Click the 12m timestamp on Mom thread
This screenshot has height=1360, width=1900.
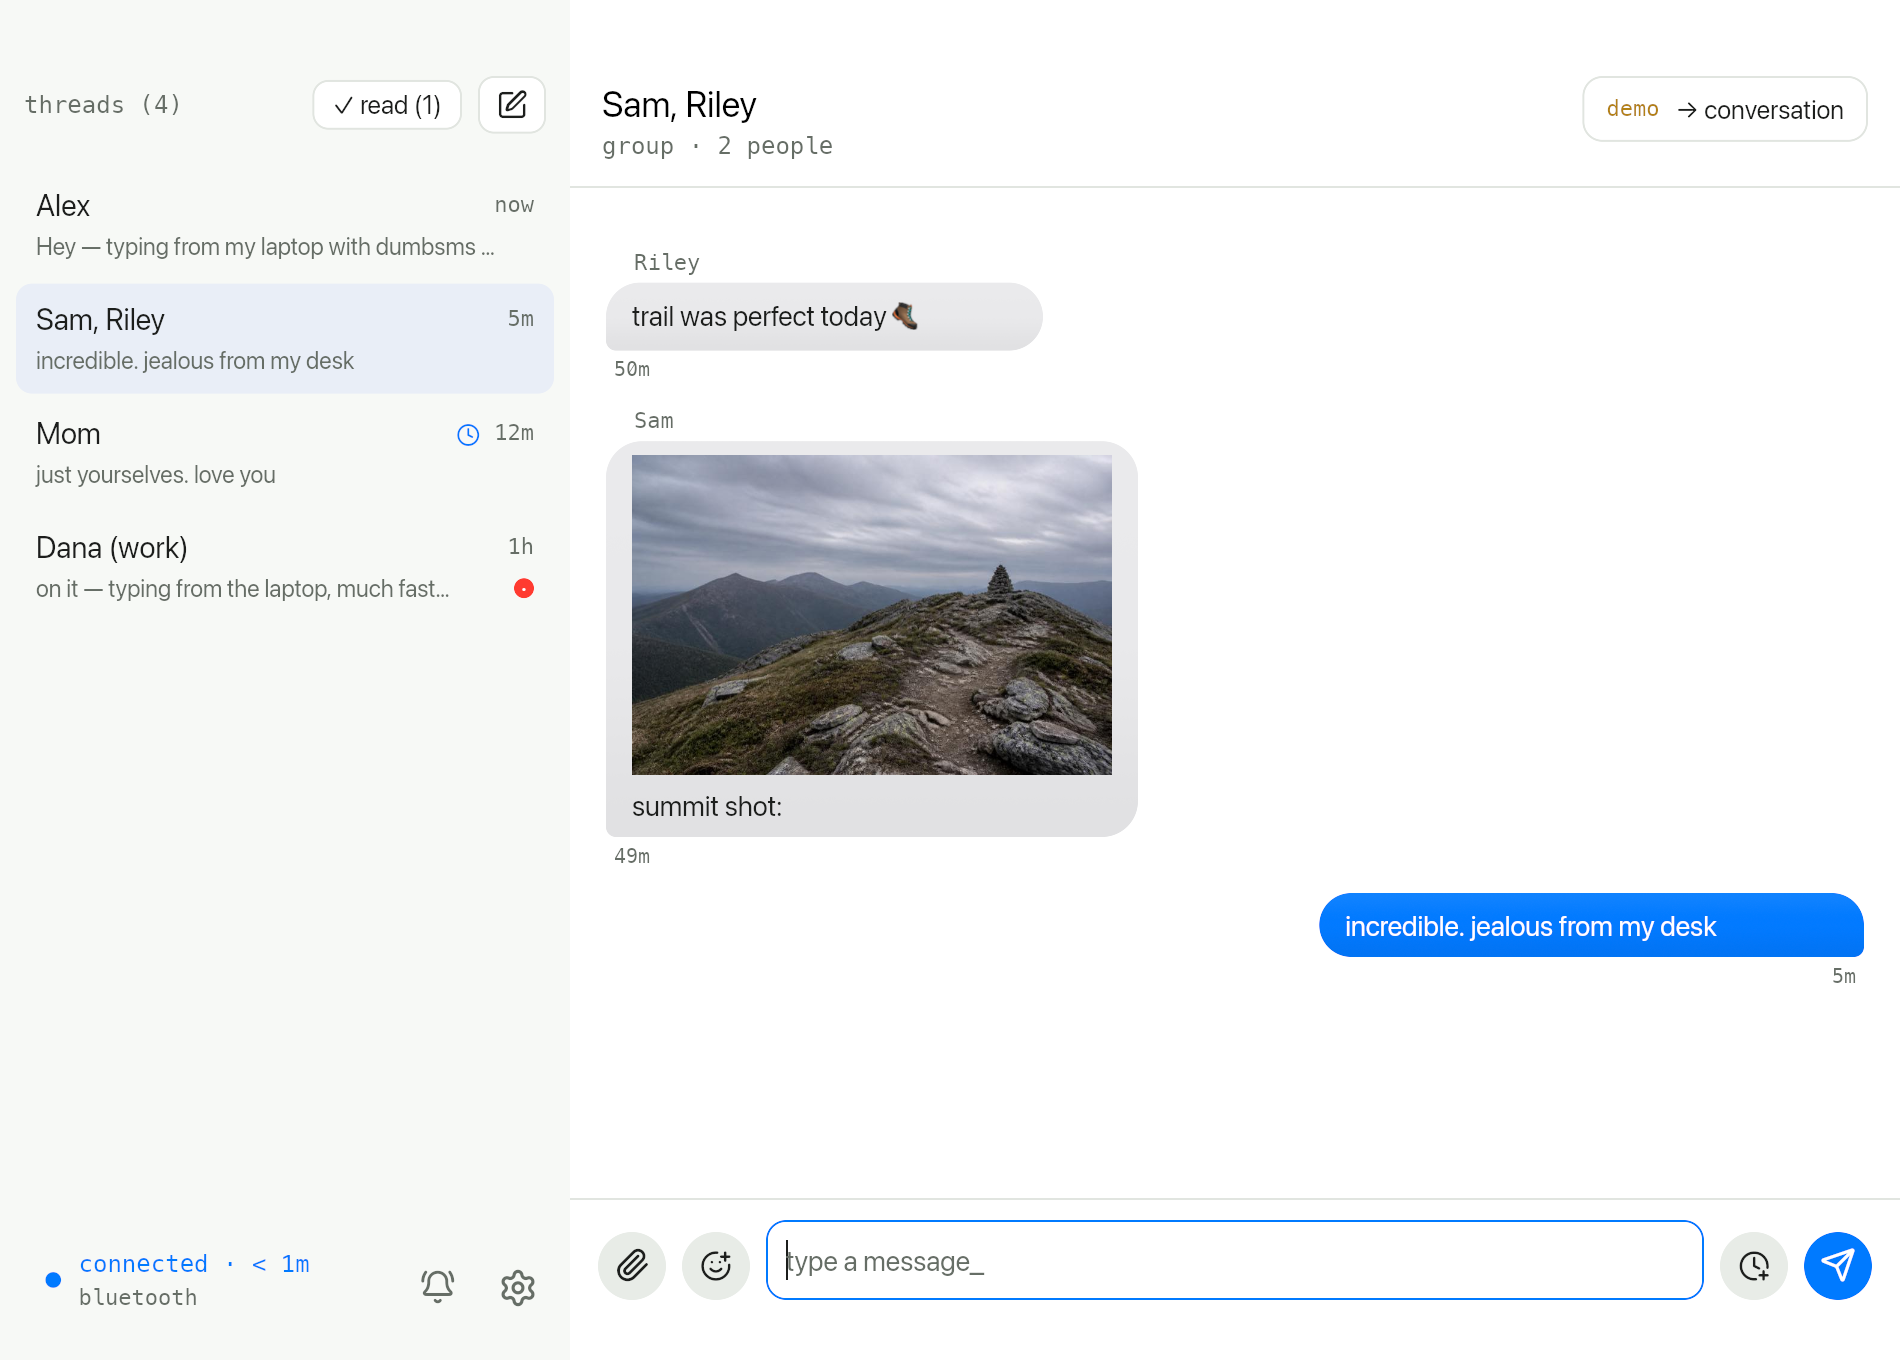(x=514, y=433)
